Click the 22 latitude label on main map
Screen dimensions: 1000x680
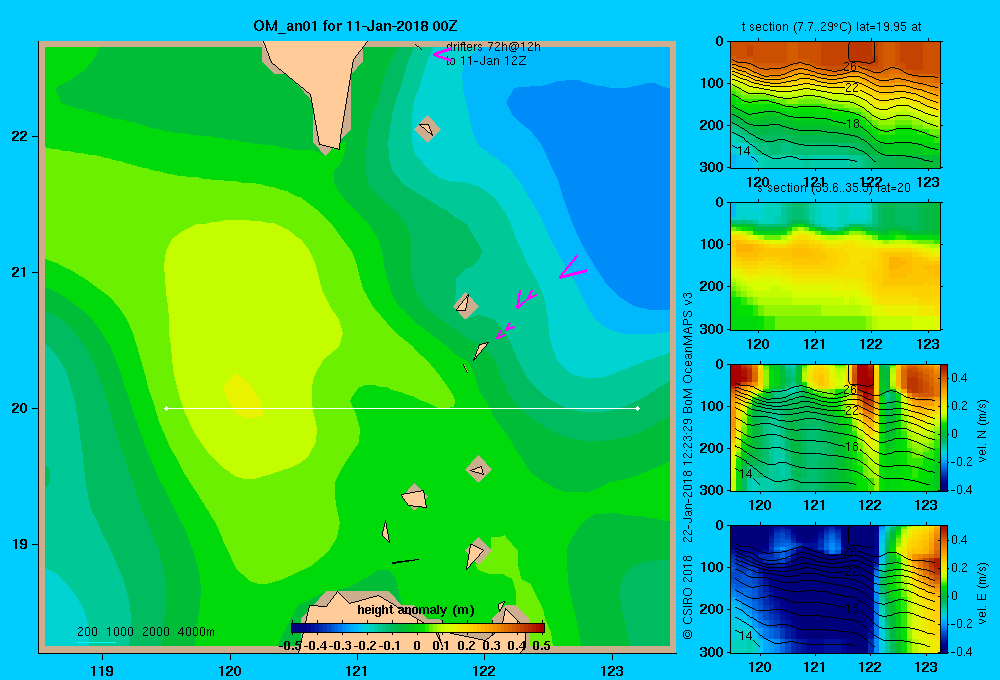point(20,137)
